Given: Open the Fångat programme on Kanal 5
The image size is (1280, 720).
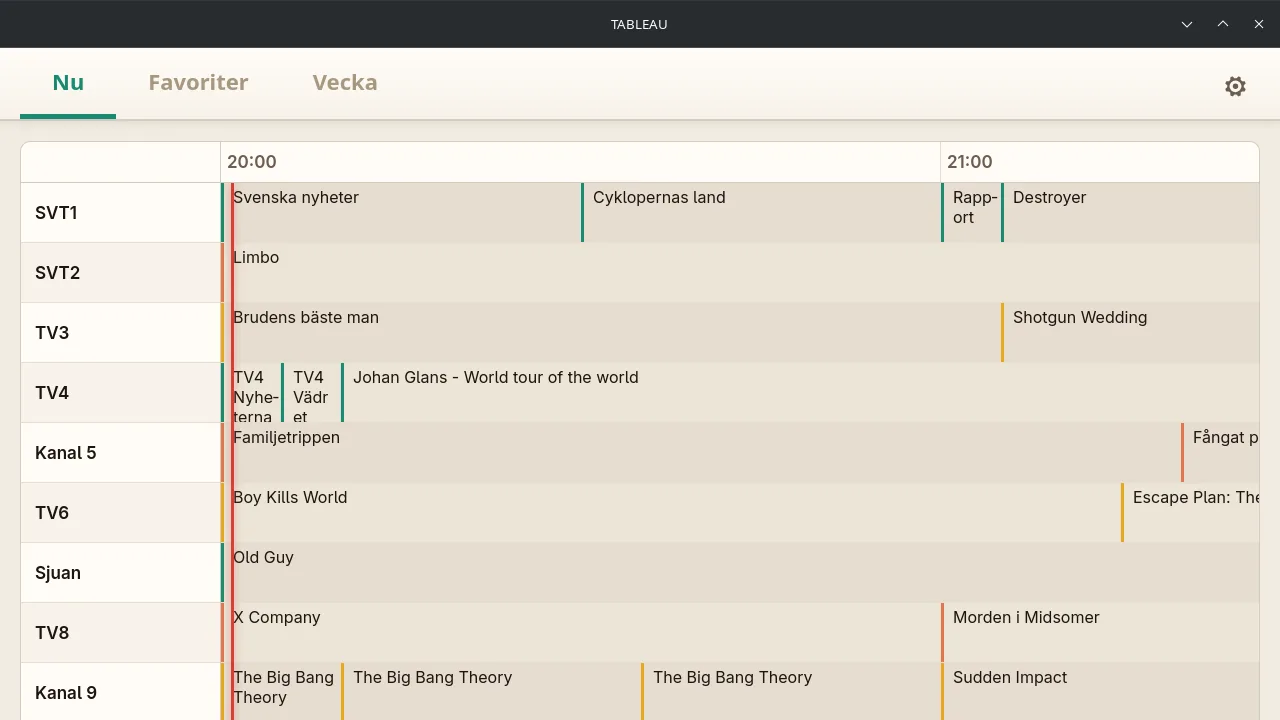Looking at the screenshot, I should 1220,452.
